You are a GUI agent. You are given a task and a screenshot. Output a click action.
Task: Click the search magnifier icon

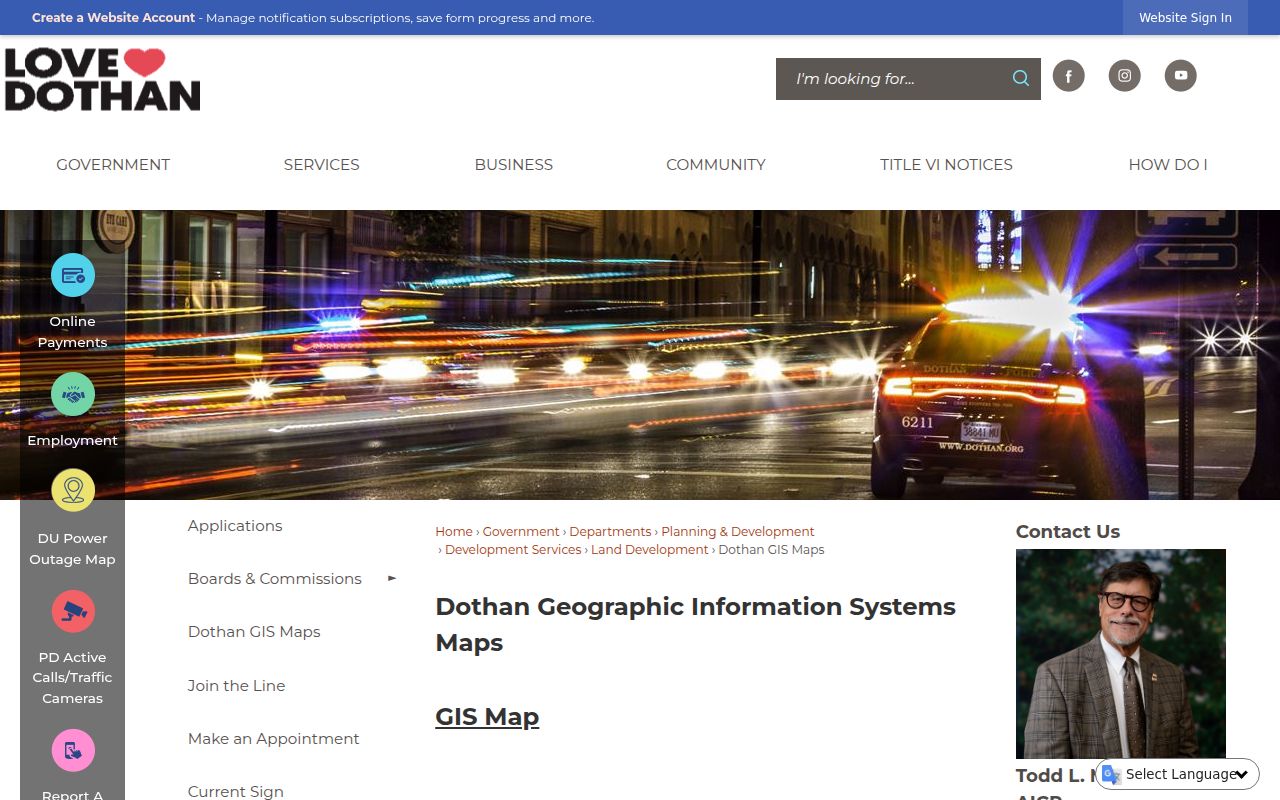point(1020,78)
